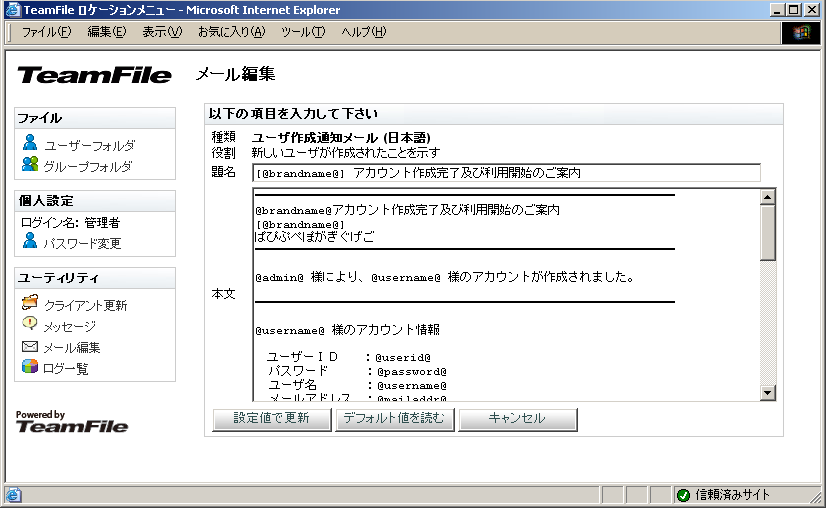This screenshot has height=508, width=826.
Task: Click the body text scrollbar down arrow
Action: click(768, 393)
